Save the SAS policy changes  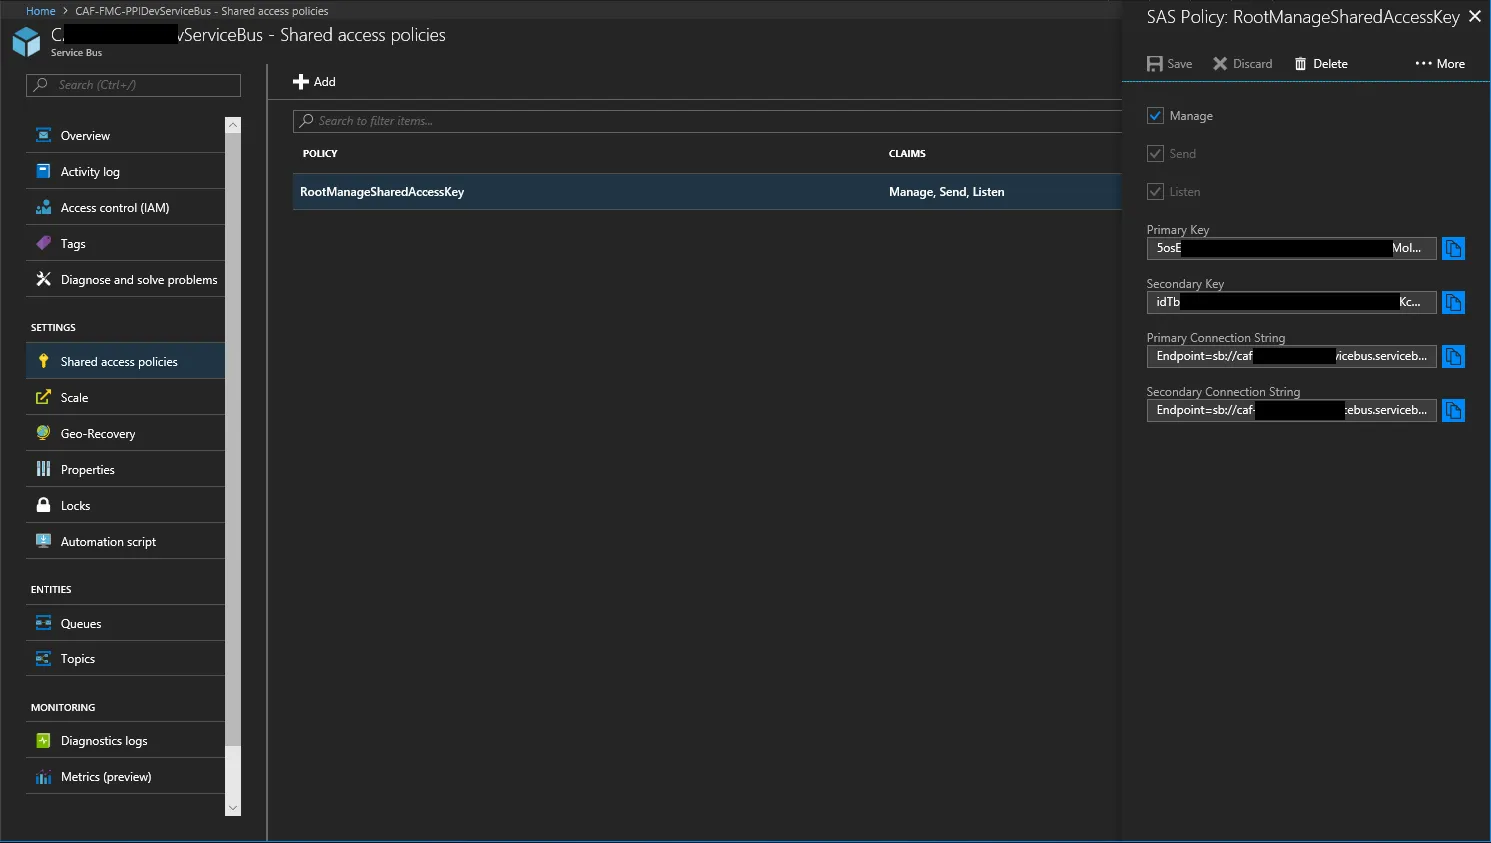click(1170, 63)
